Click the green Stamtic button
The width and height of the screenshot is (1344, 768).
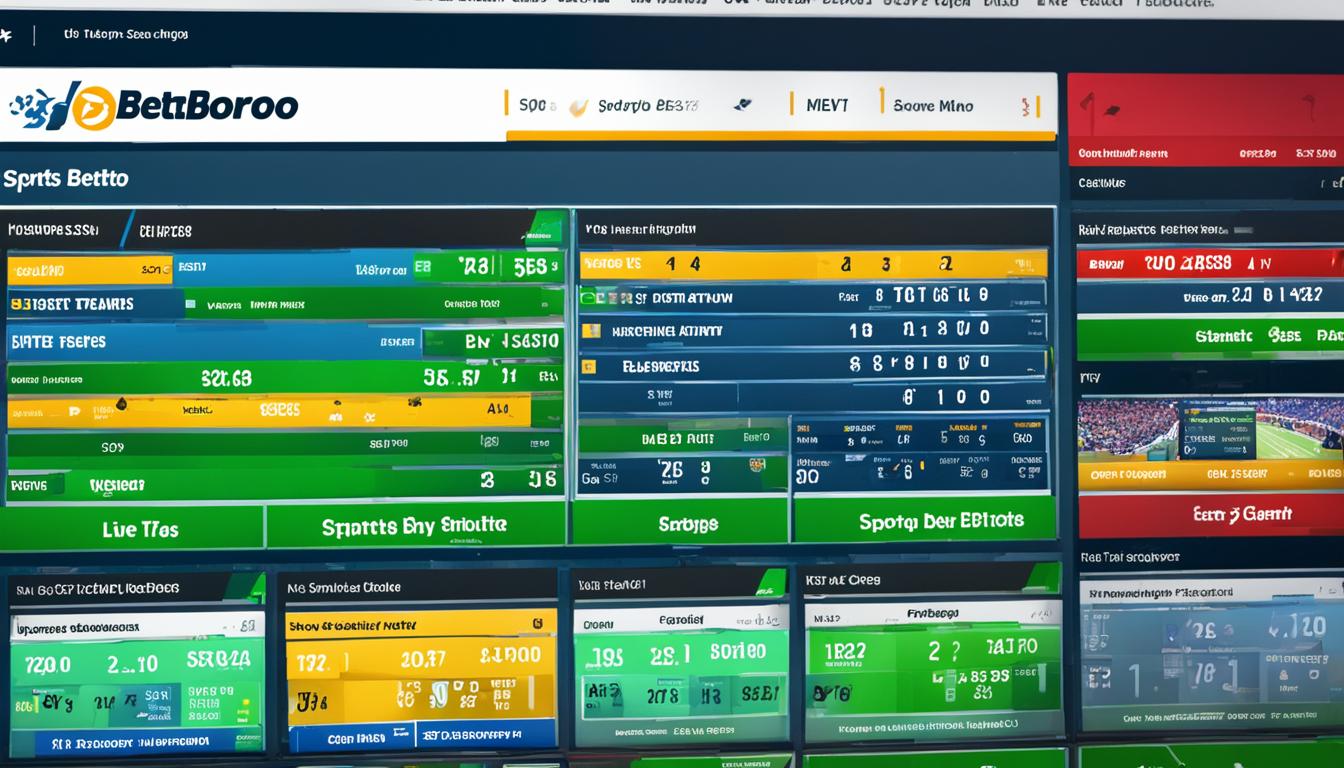pos(1211,337)
